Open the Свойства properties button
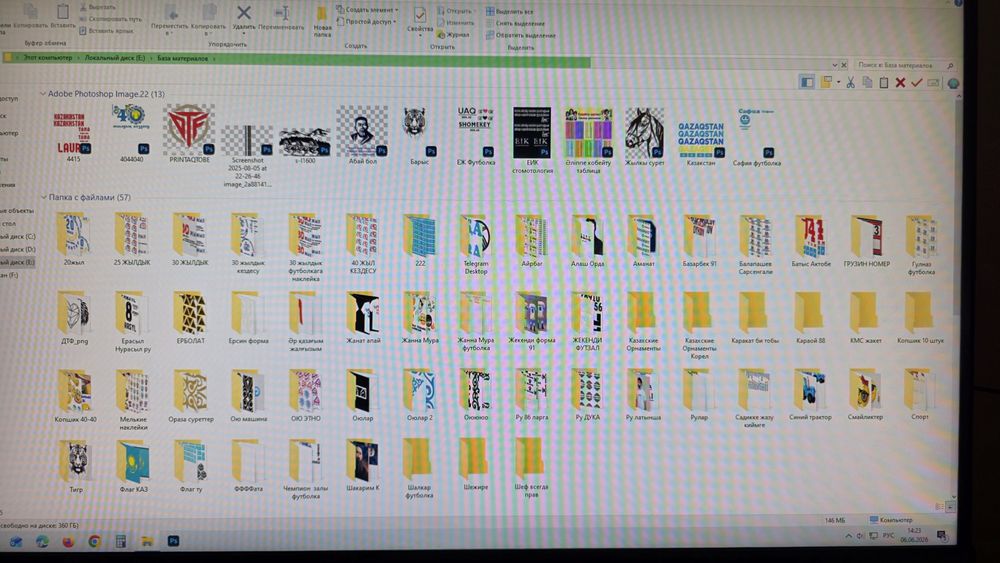The width and height of the screenshot is (1000, 563). tap(420, 21)
